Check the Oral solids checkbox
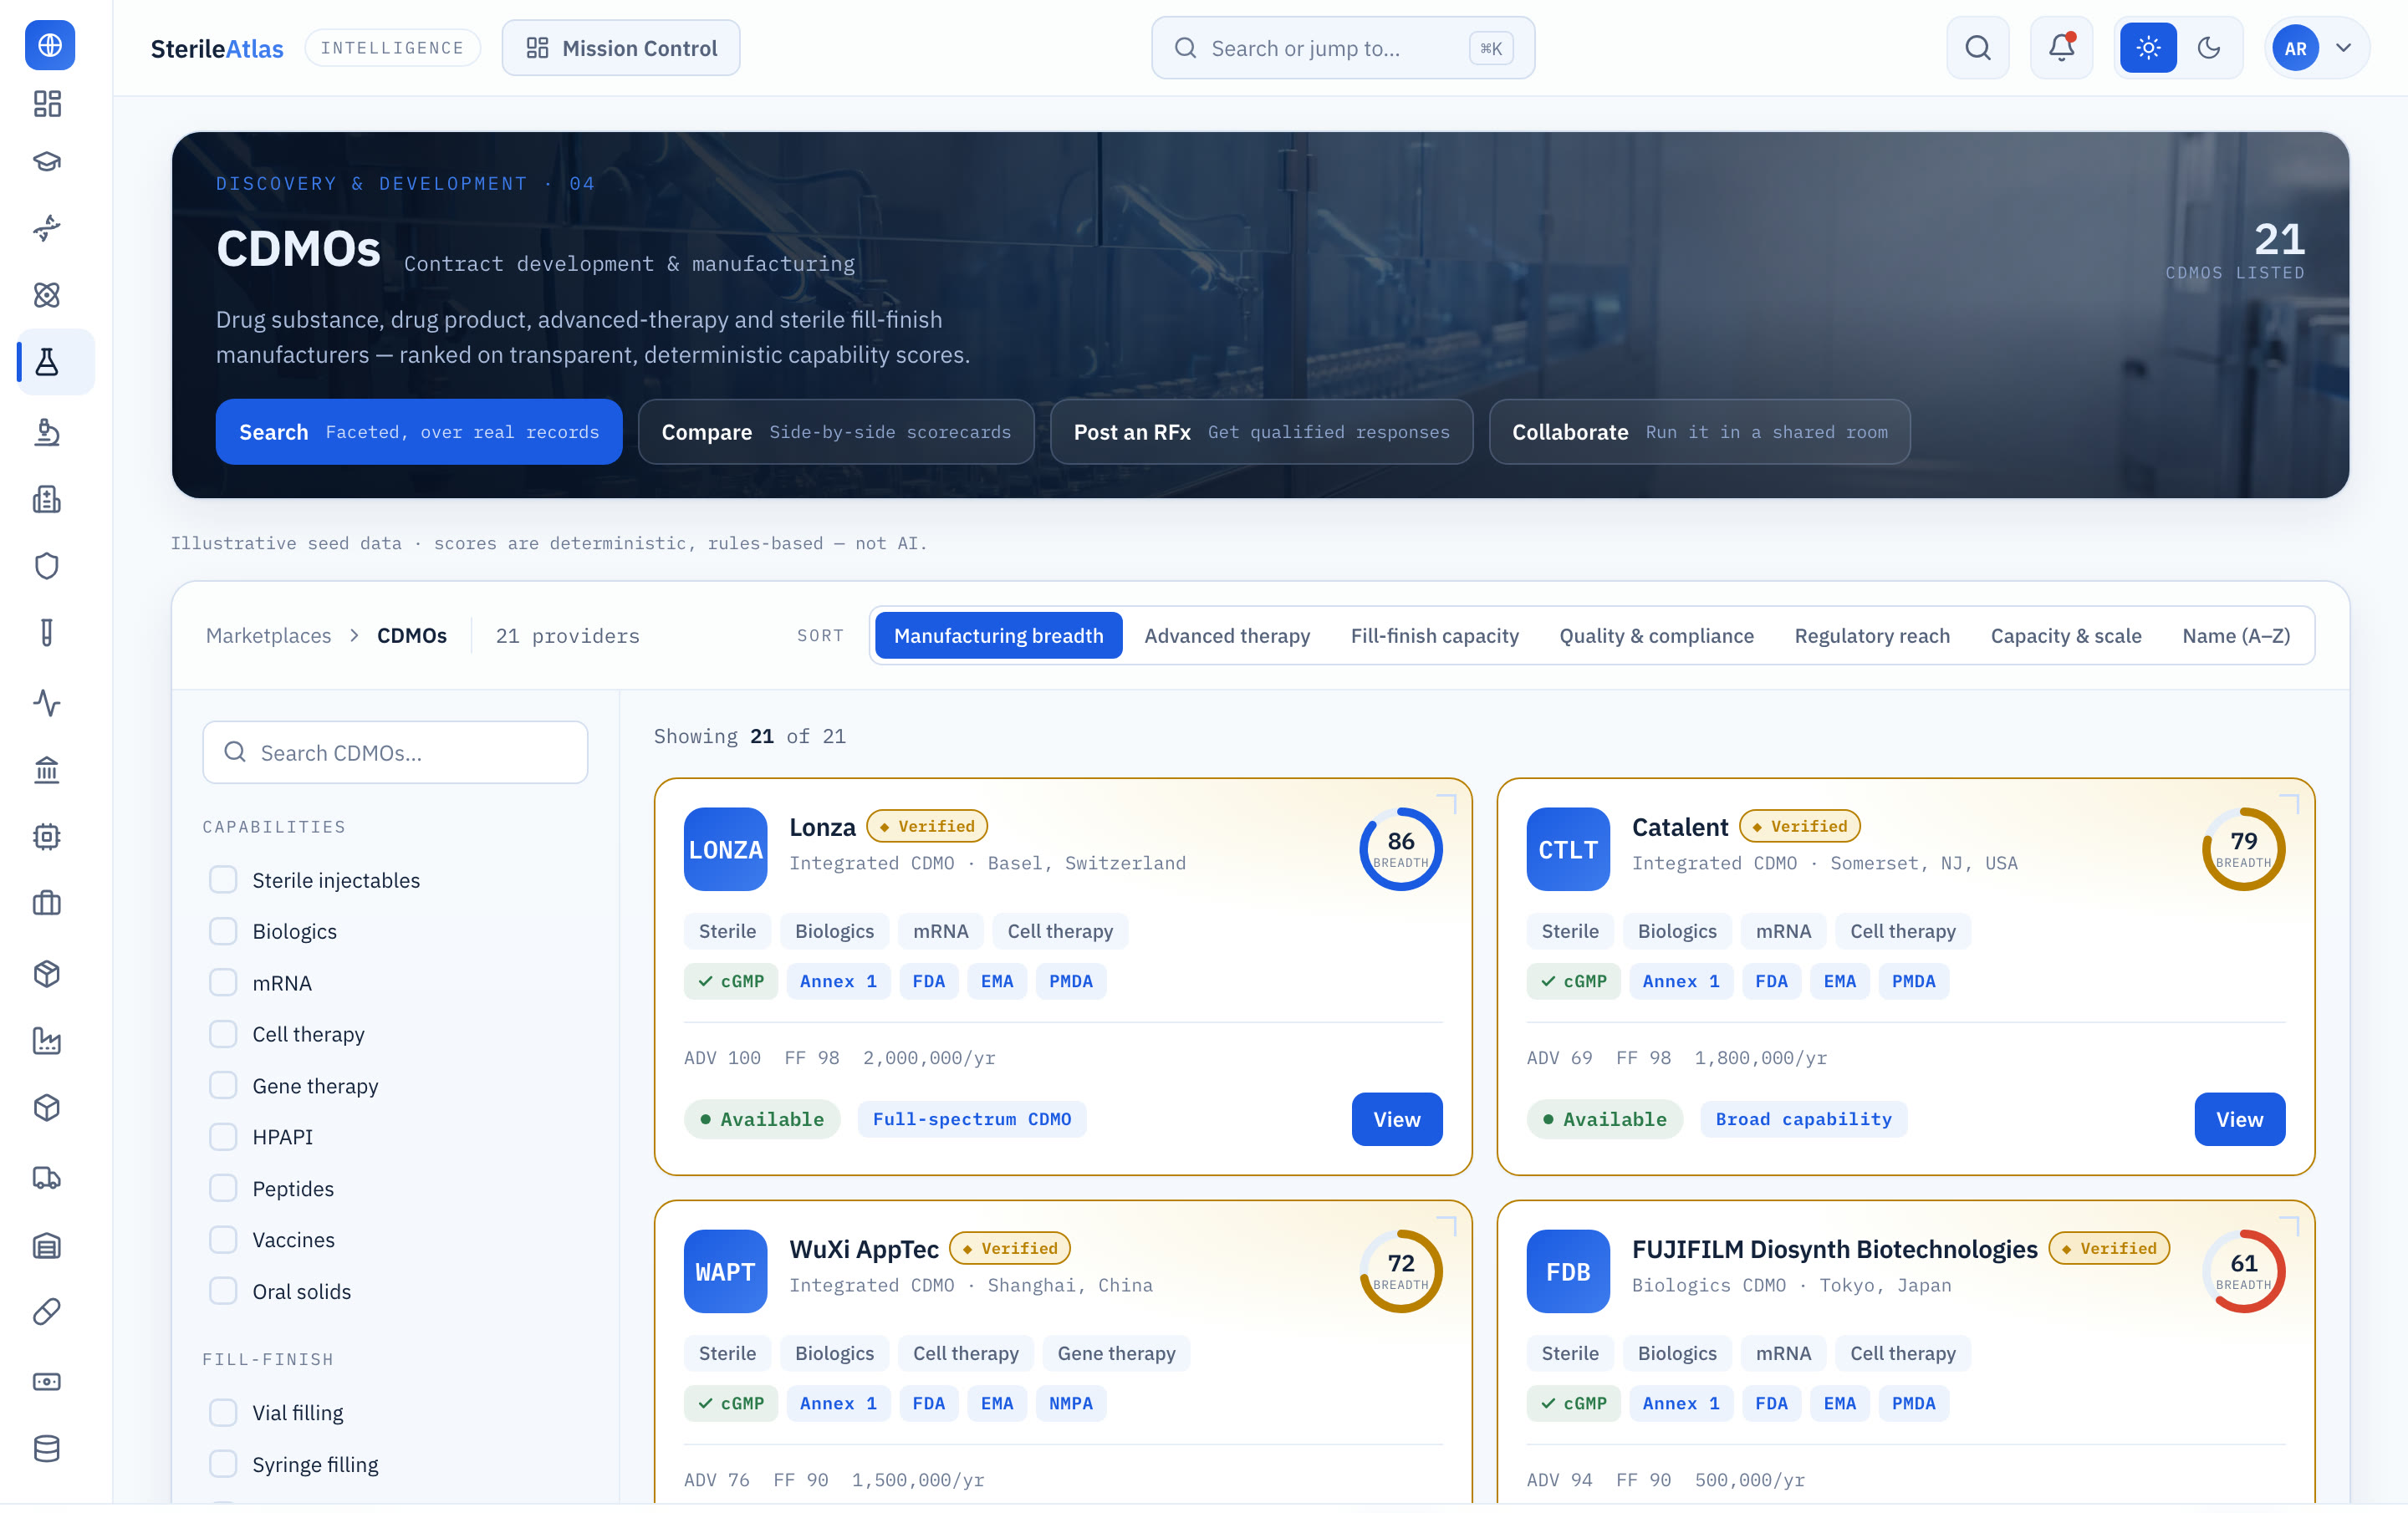The height and width of the screenshot is (1513, 2408). coord(223,1292)
